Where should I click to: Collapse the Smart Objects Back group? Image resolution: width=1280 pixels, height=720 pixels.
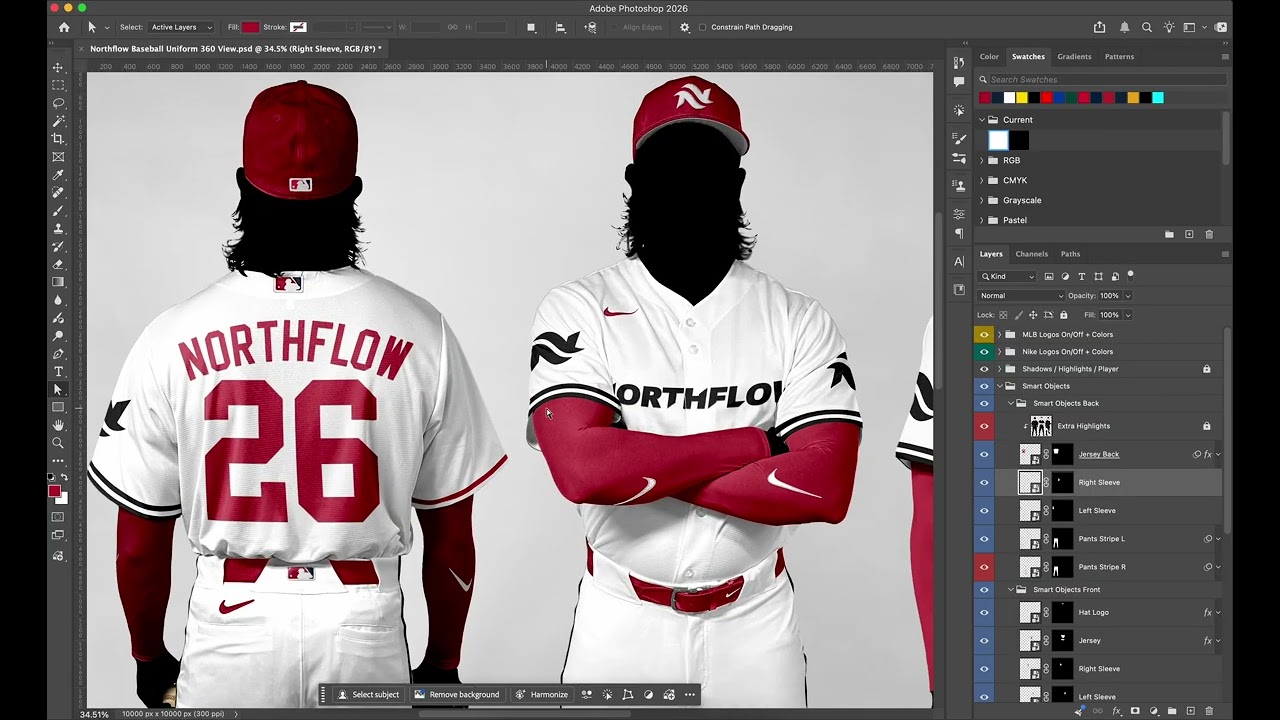[1010, 403]
